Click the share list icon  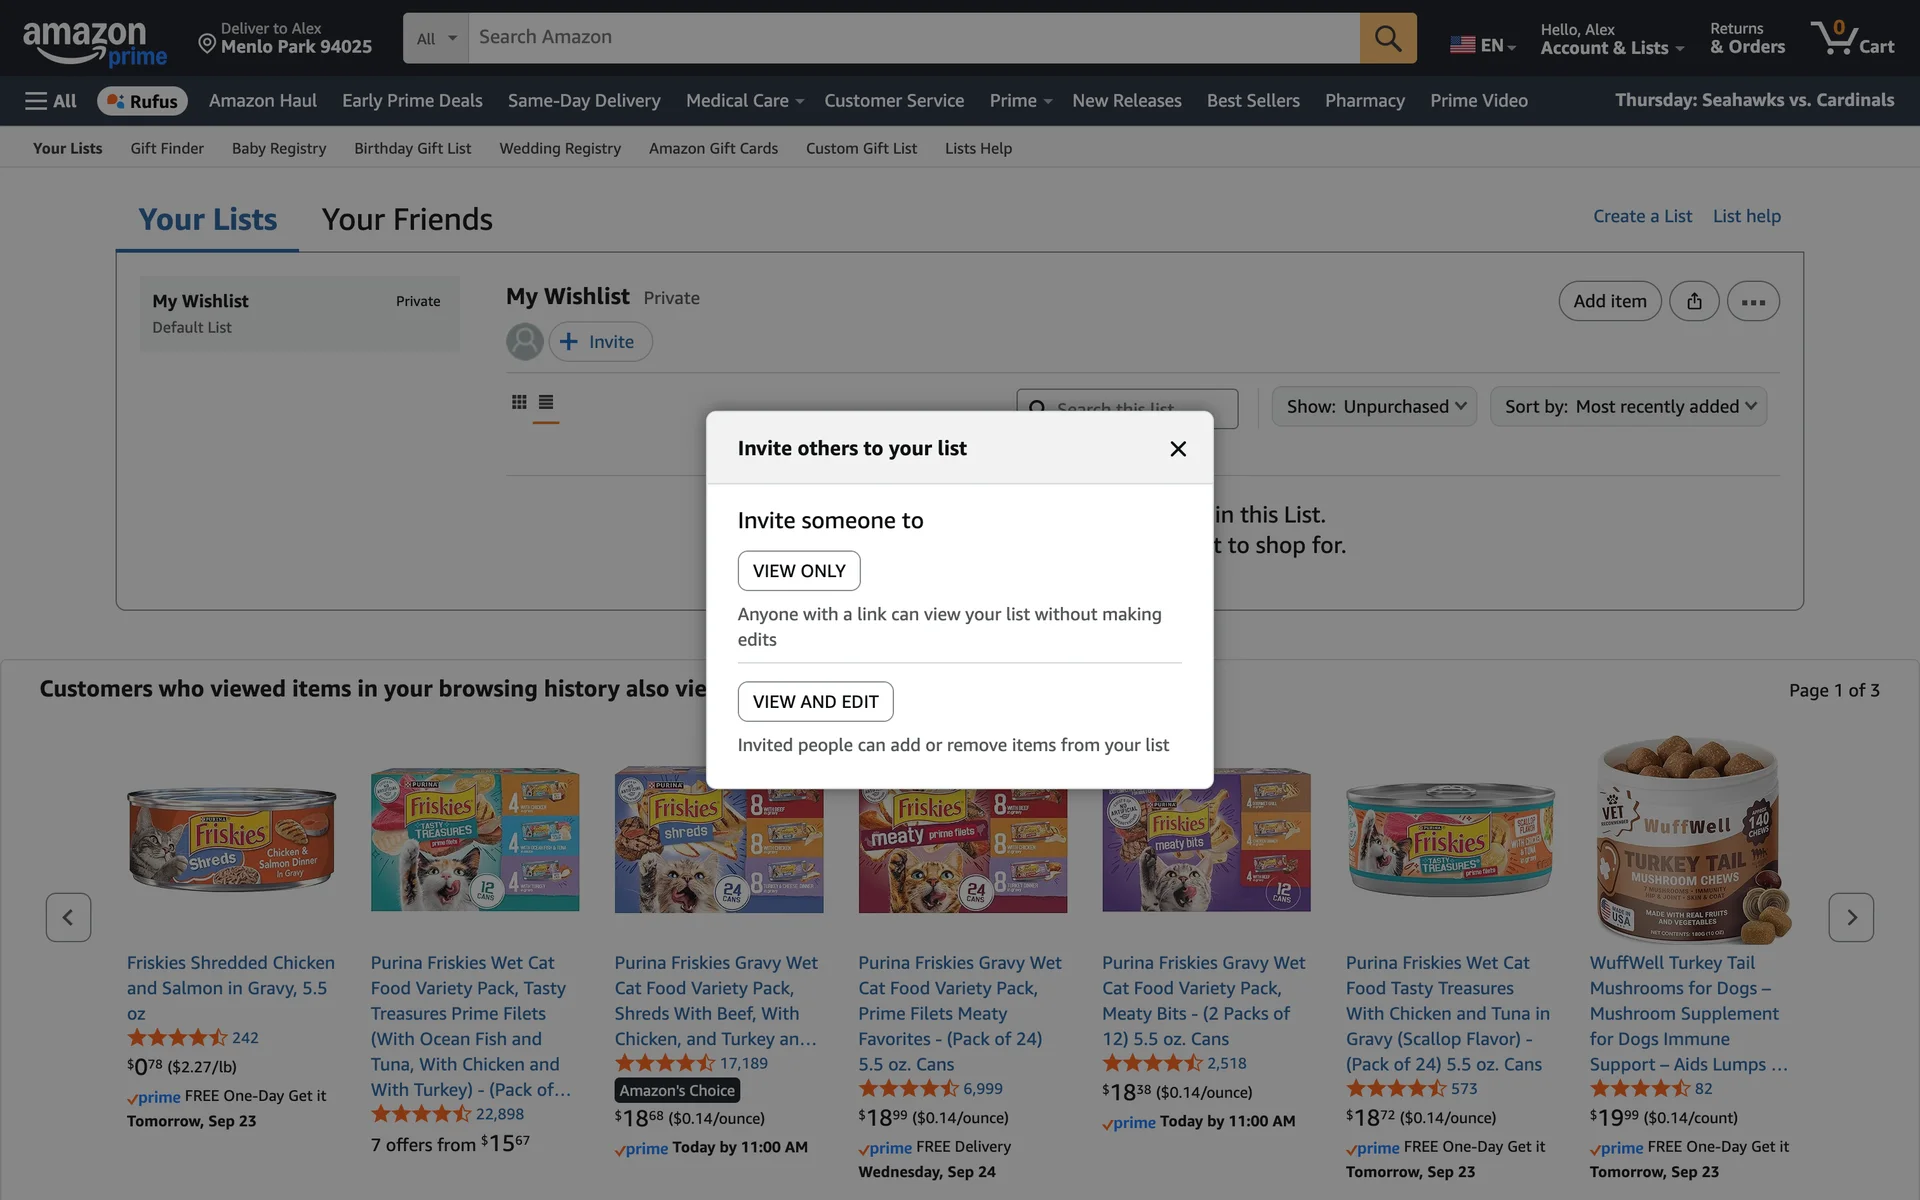click(1694, 301)
